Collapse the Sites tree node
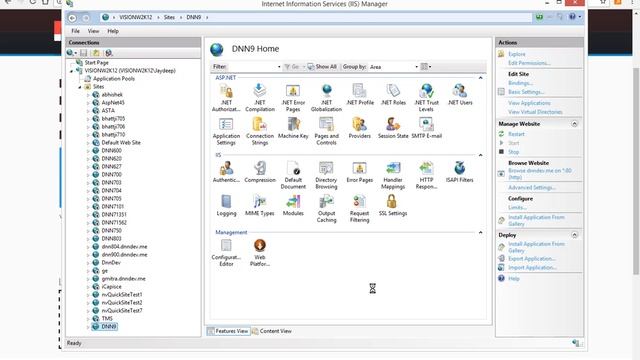This screenshot has height=360, width=640. click(80, 87)
